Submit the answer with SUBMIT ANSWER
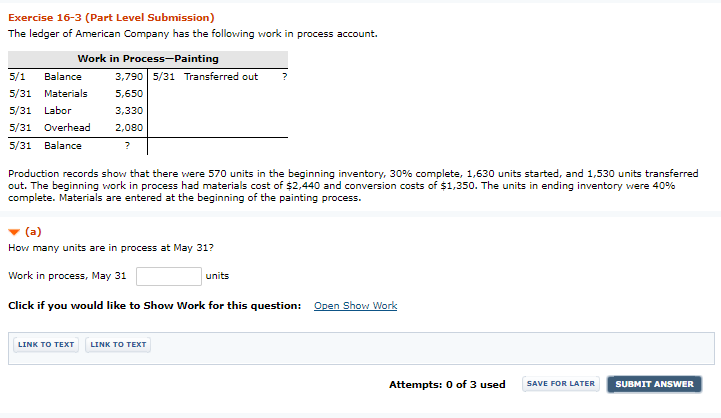 (x=654, y=384)
